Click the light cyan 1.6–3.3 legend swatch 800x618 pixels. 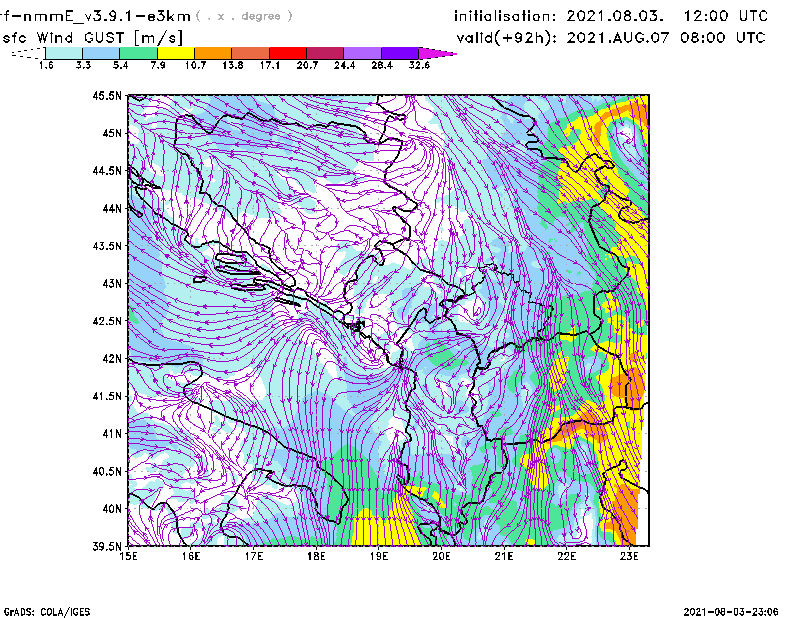[64, 53]
